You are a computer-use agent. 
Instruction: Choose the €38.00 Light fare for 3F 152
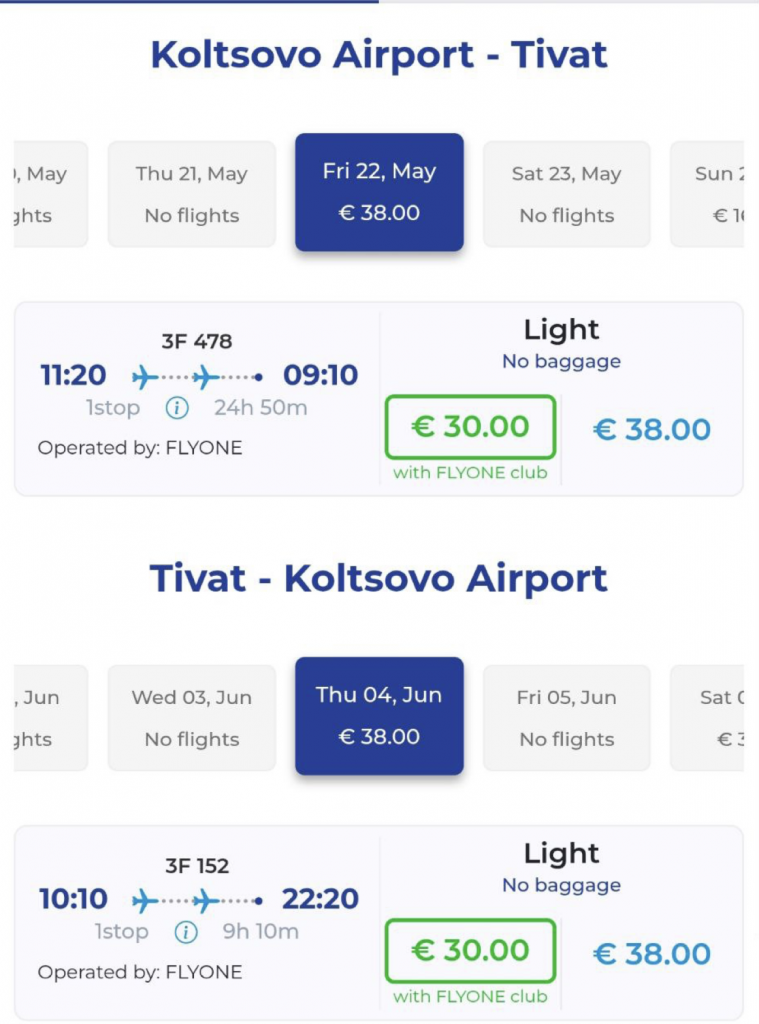click(652, 954)
